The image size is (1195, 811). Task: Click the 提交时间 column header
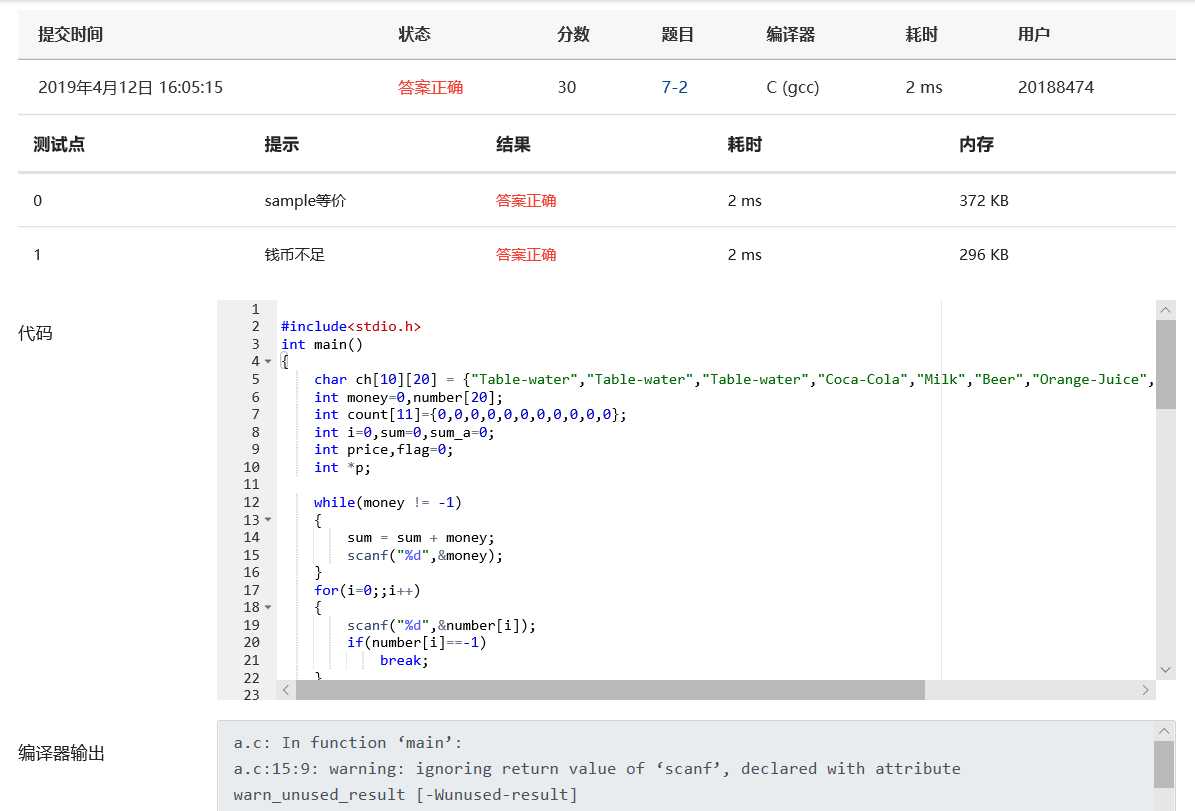(70, 34)
